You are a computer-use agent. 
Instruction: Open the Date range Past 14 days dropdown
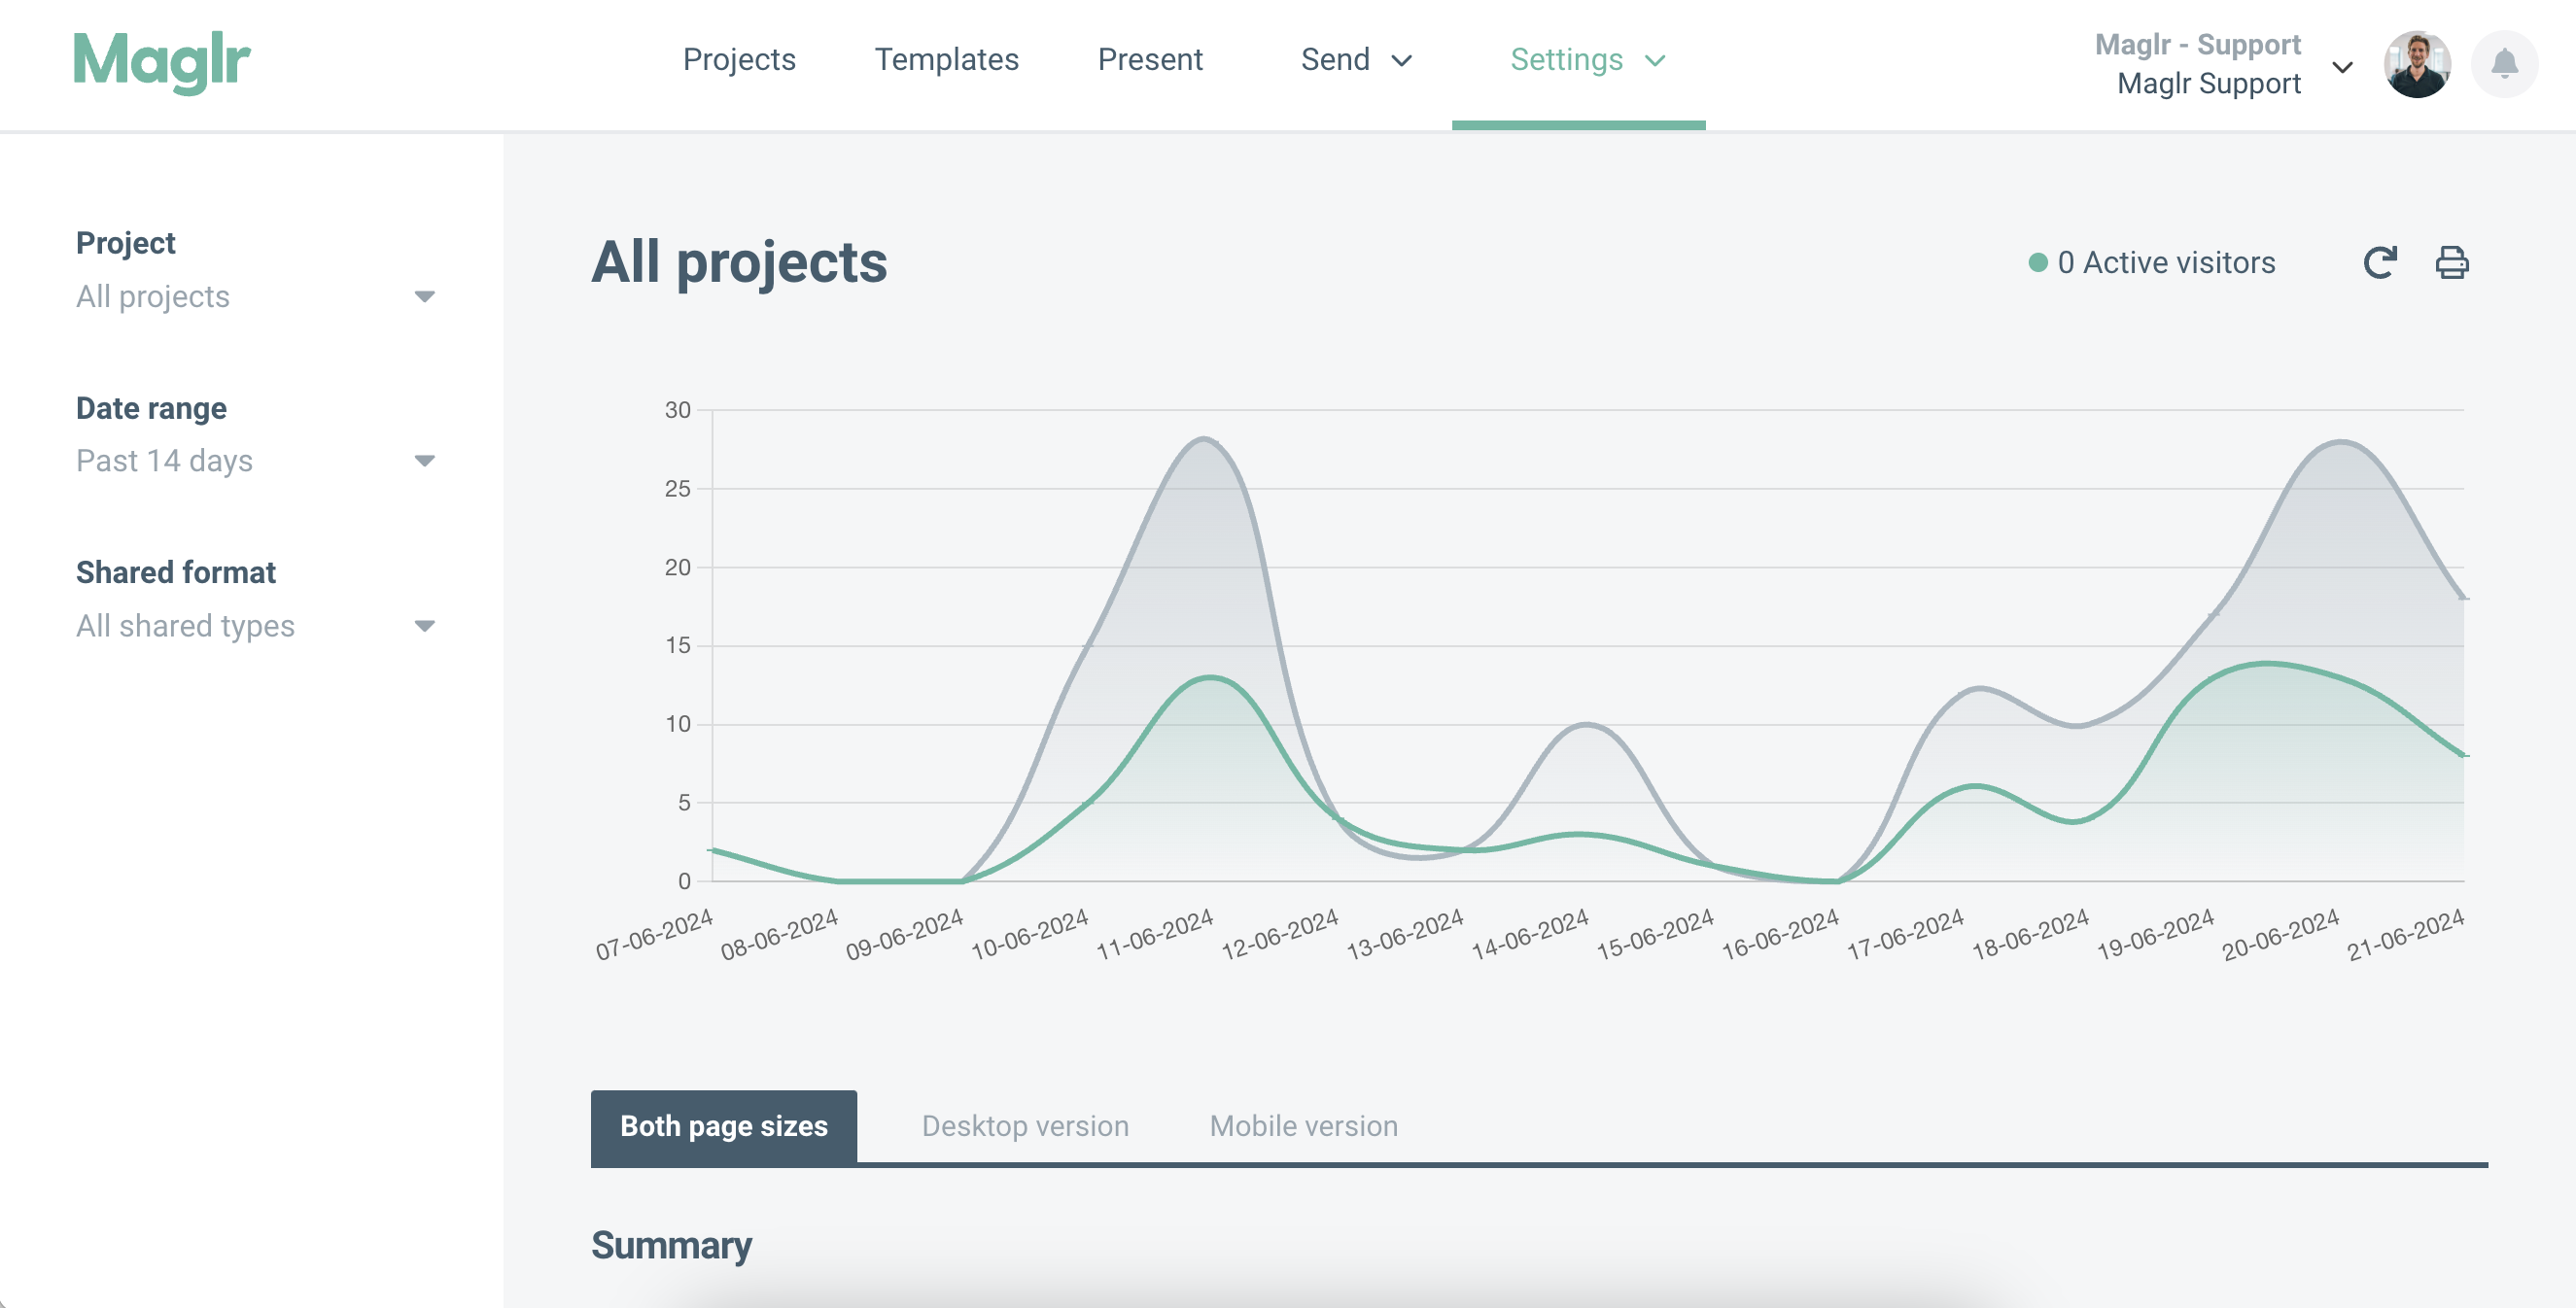(x=255, y=461)
